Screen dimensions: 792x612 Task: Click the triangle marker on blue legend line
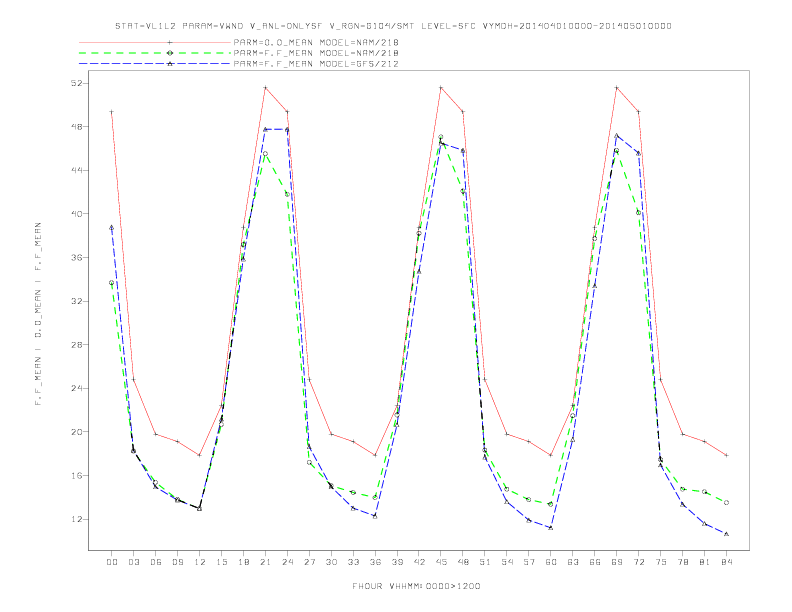170,64
